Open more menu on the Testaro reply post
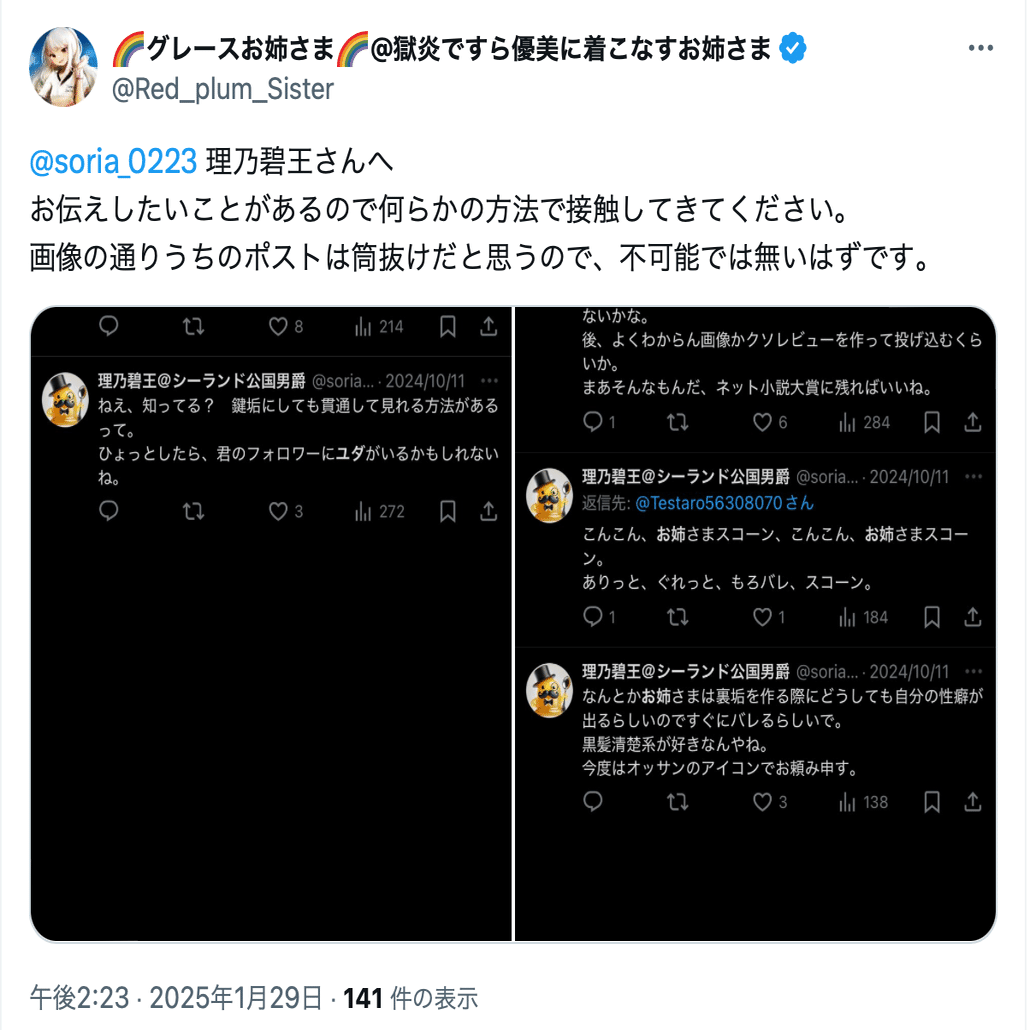Viewport: 1030px width, 1030px height. click(973, 476)
